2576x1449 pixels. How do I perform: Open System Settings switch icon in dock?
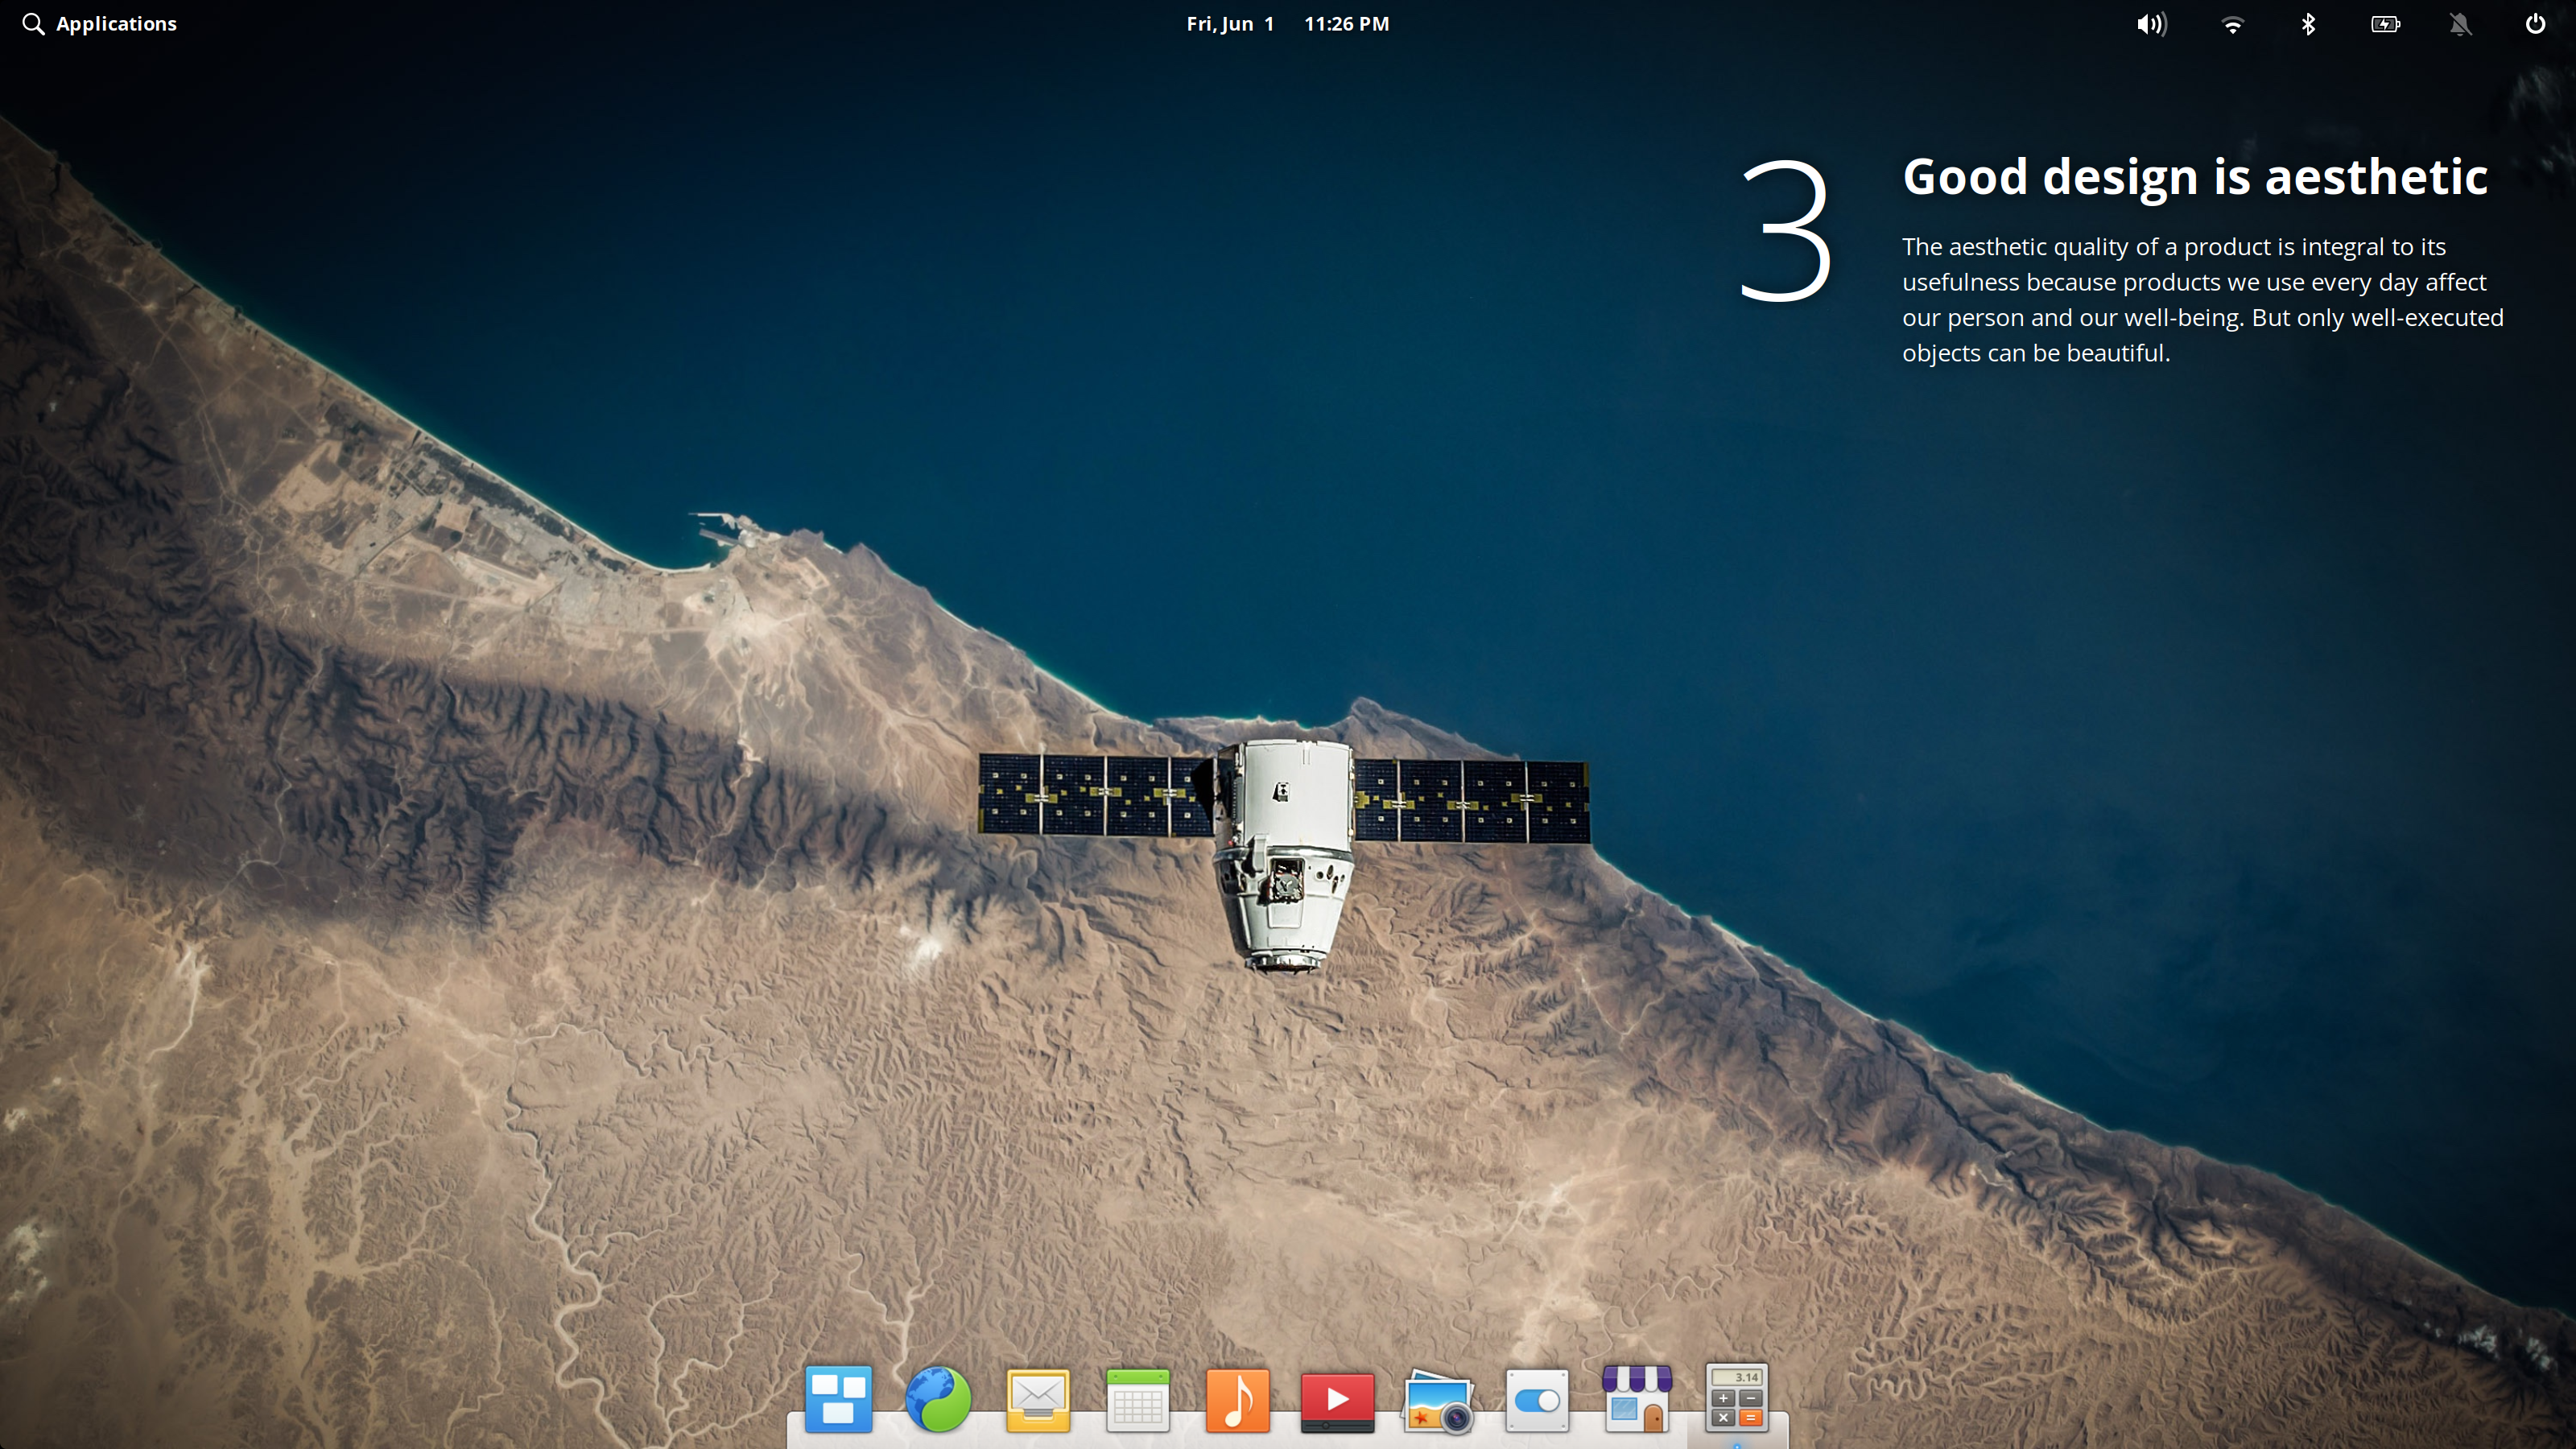[x=1537, y=1400]
